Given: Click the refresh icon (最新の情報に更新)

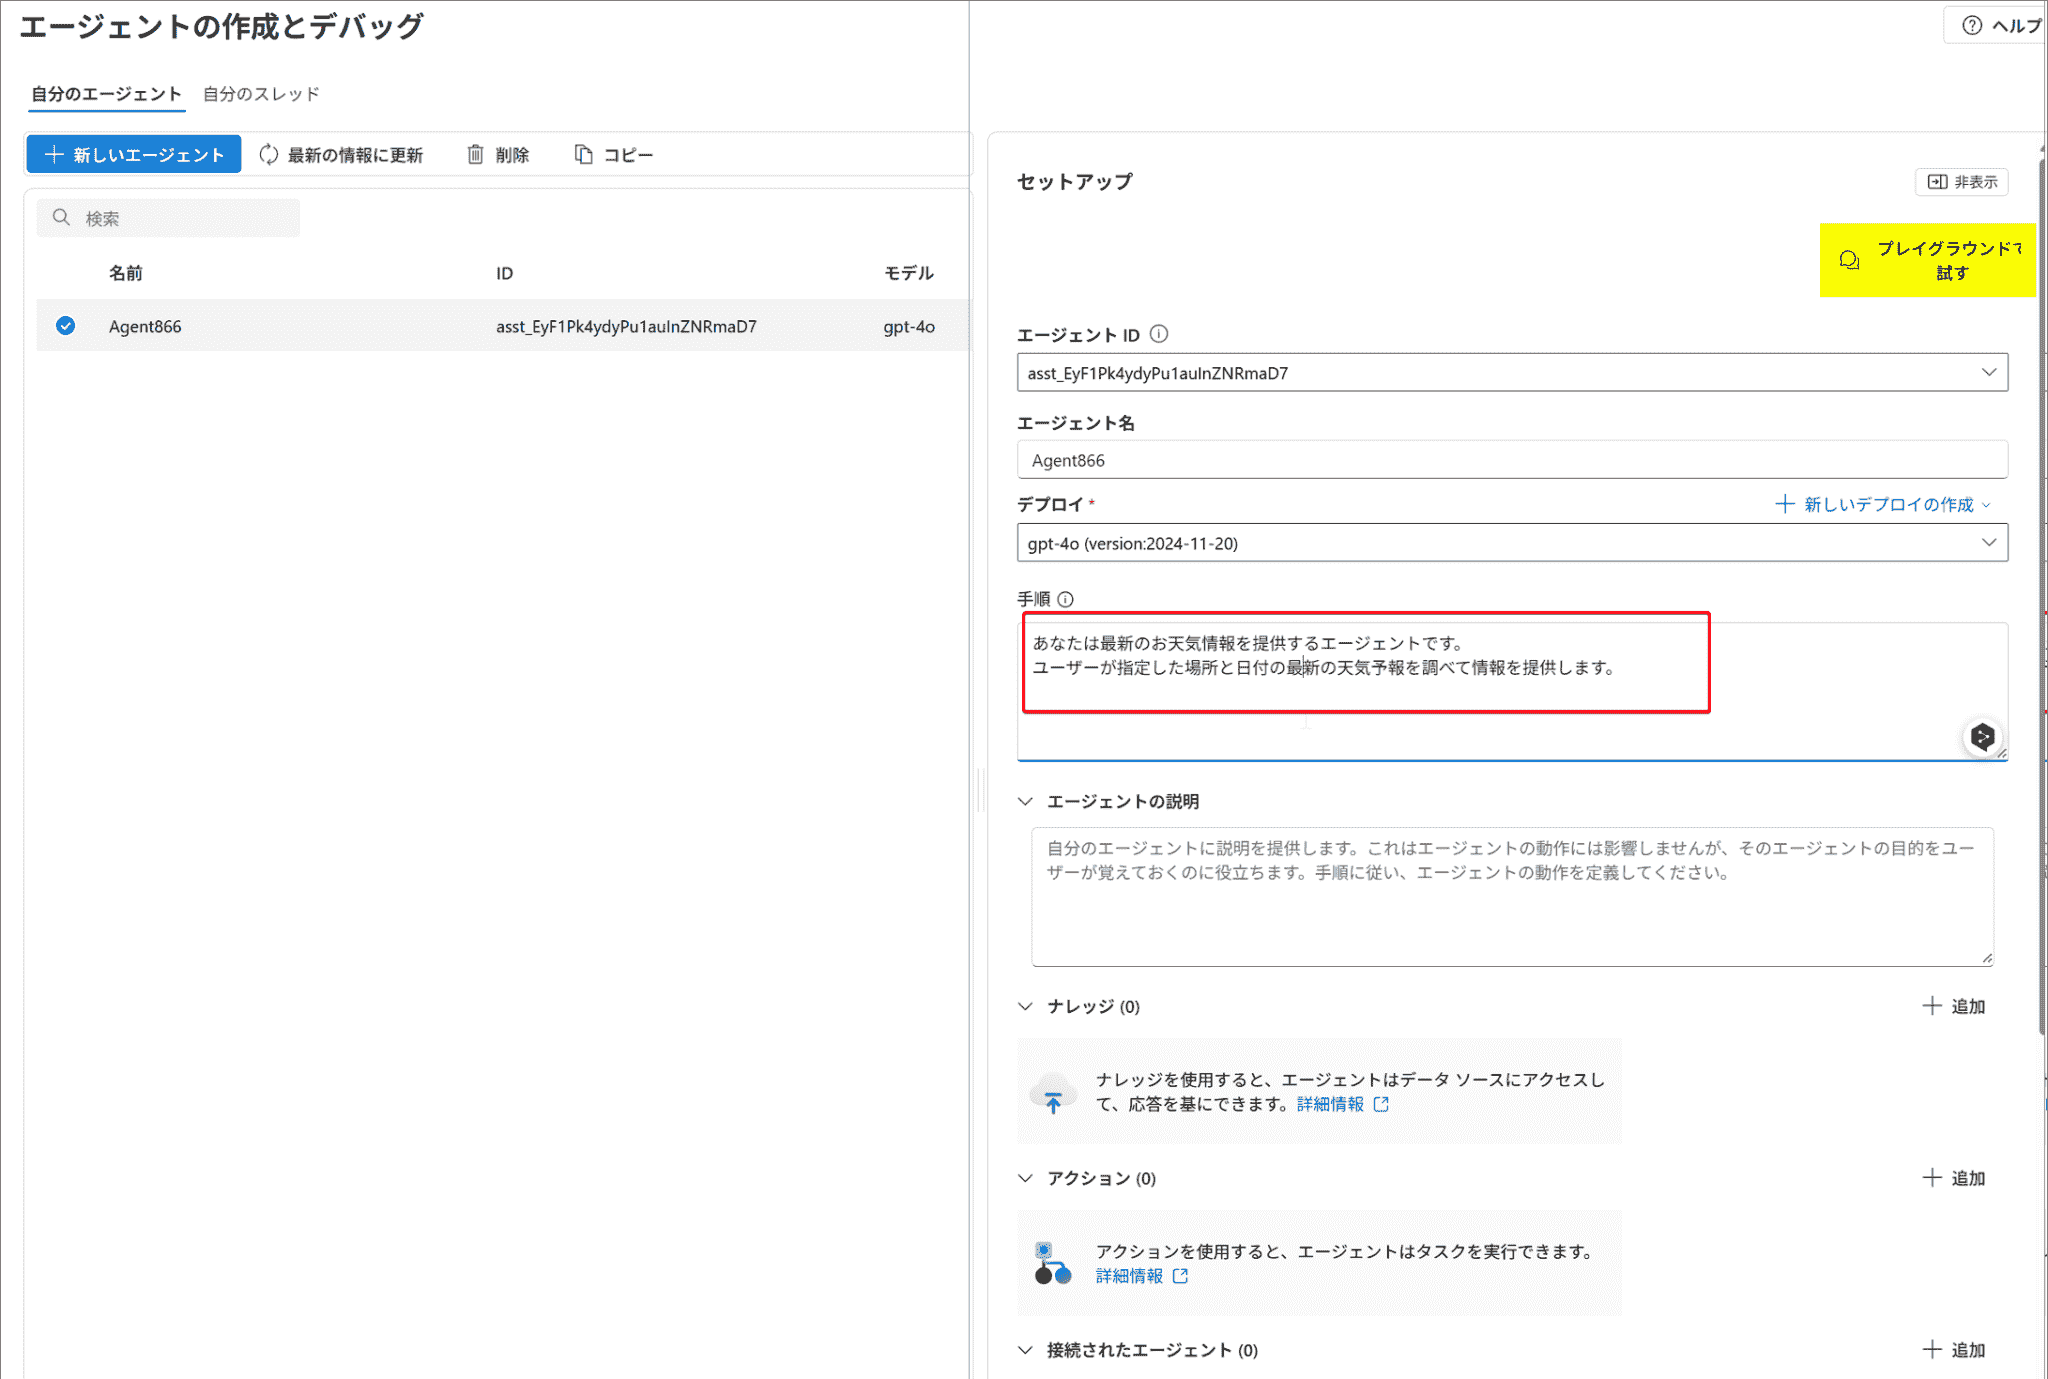Looking at the screenshot, I should point(268,155).
